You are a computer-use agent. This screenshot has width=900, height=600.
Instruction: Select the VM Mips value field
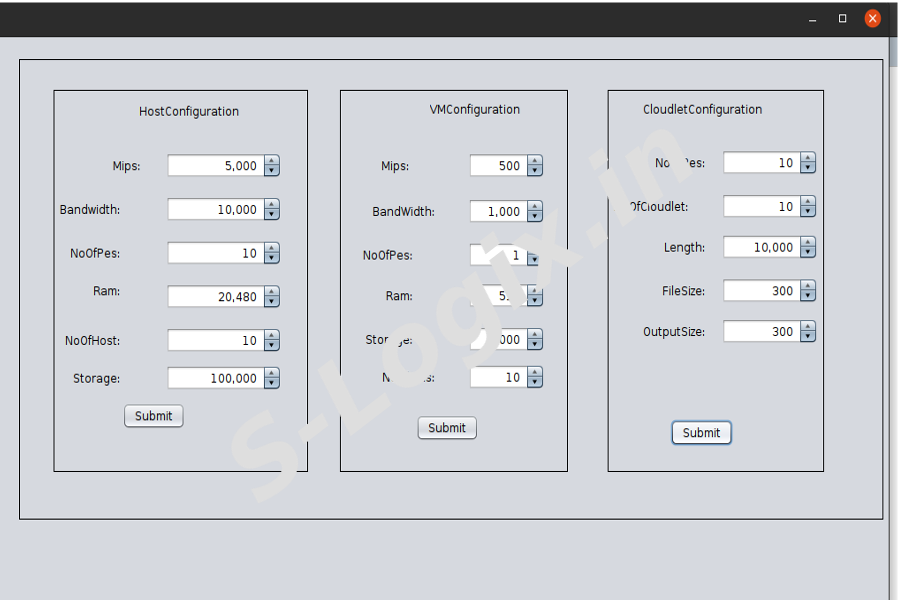[x=498, y=166]
